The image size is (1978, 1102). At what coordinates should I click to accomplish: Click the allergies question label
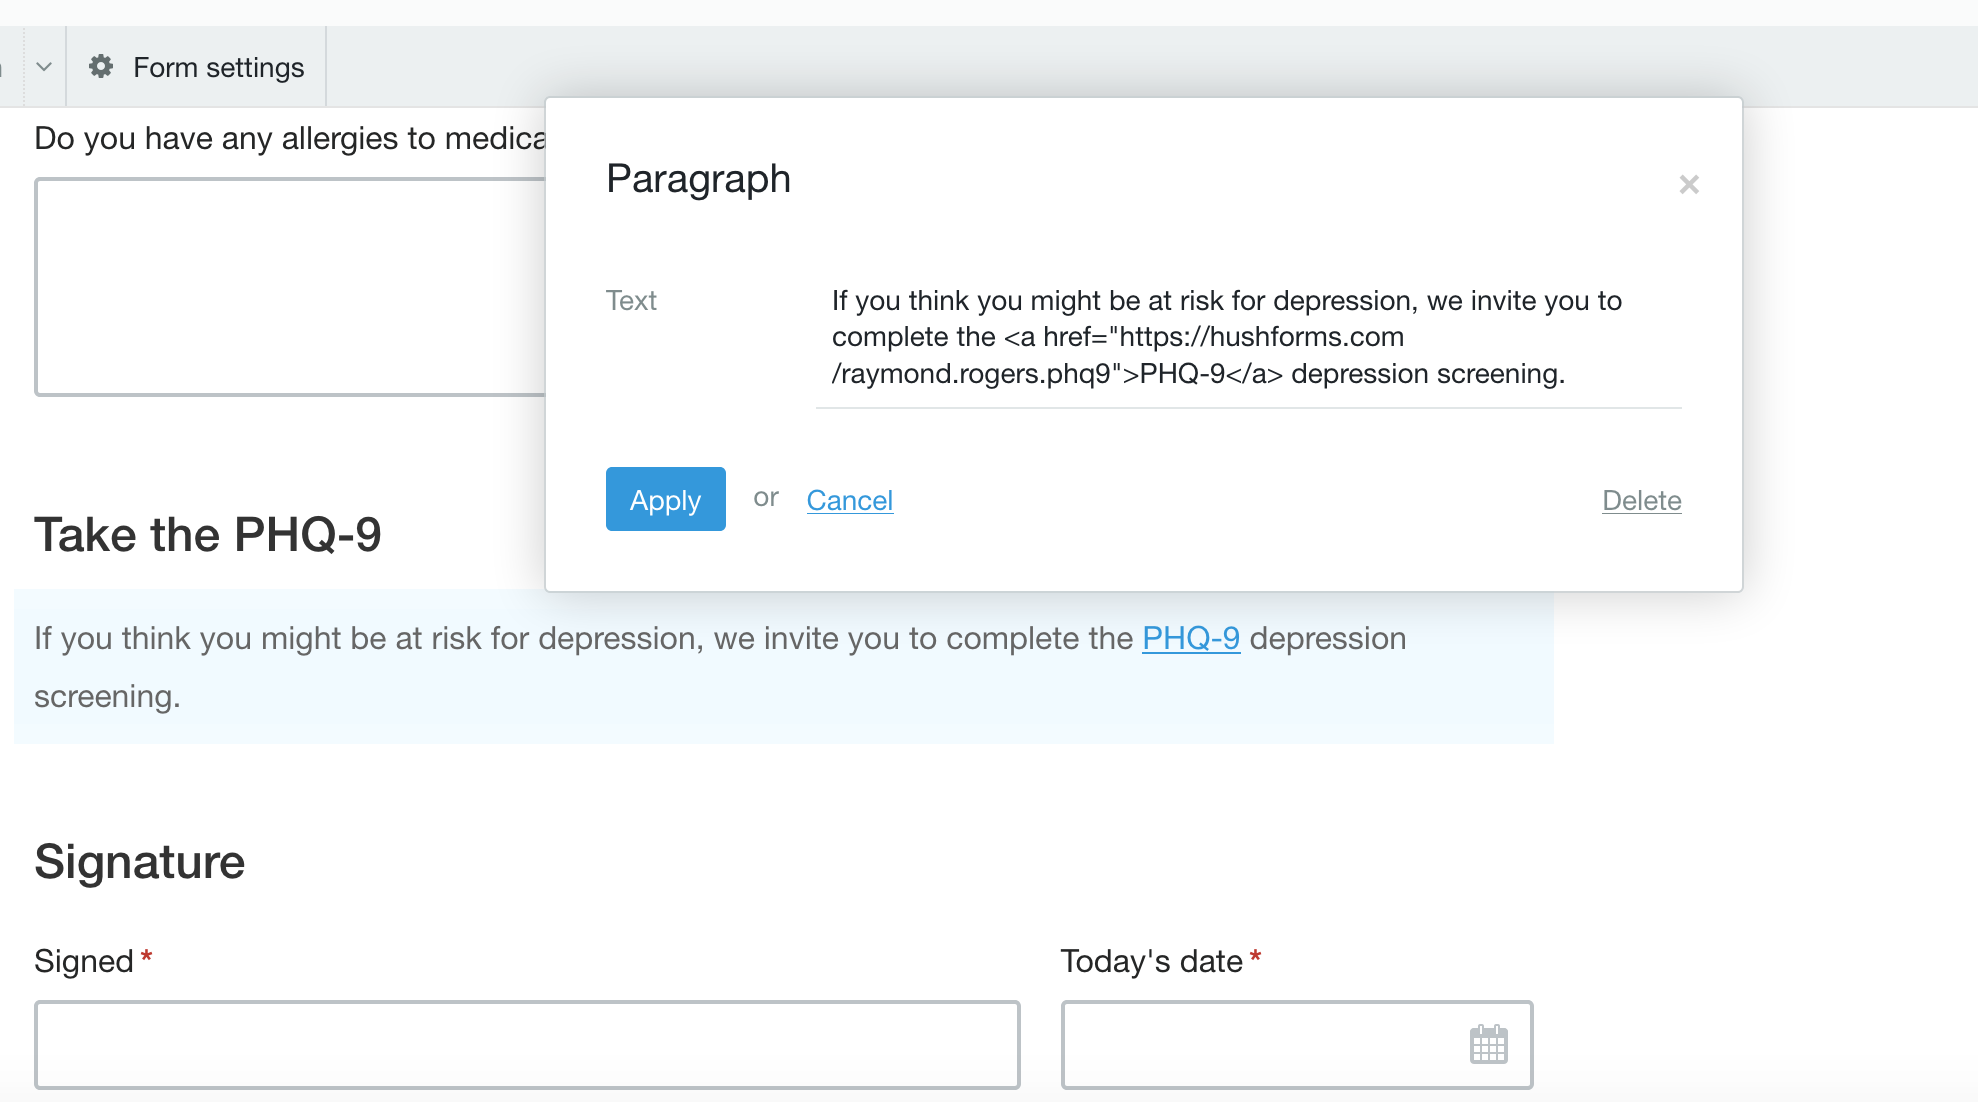point(290,138)
